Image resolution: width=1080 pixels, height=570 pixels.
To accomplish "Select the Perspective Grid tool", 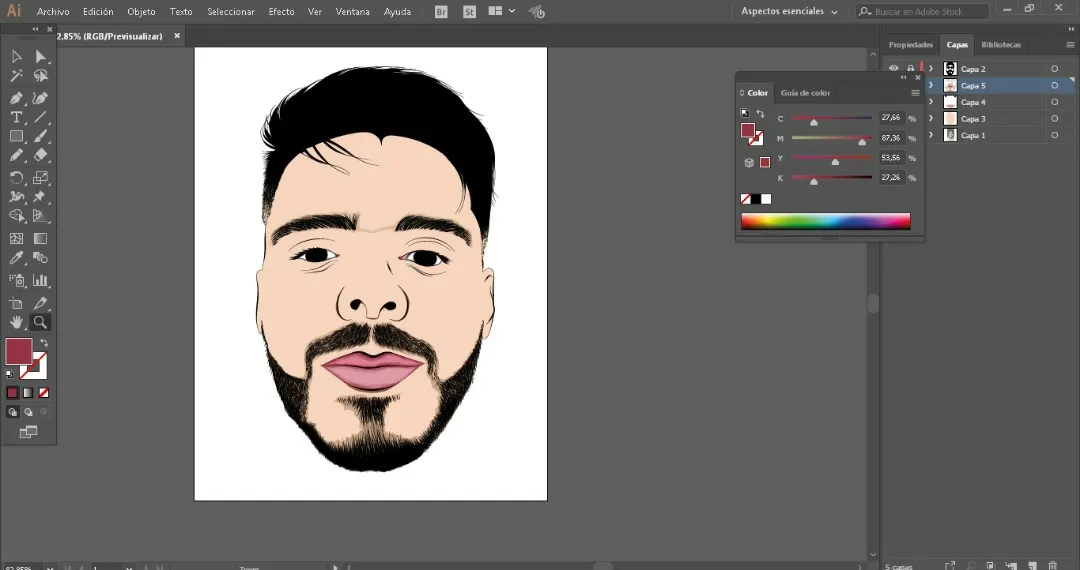I will tap(41, 216).
